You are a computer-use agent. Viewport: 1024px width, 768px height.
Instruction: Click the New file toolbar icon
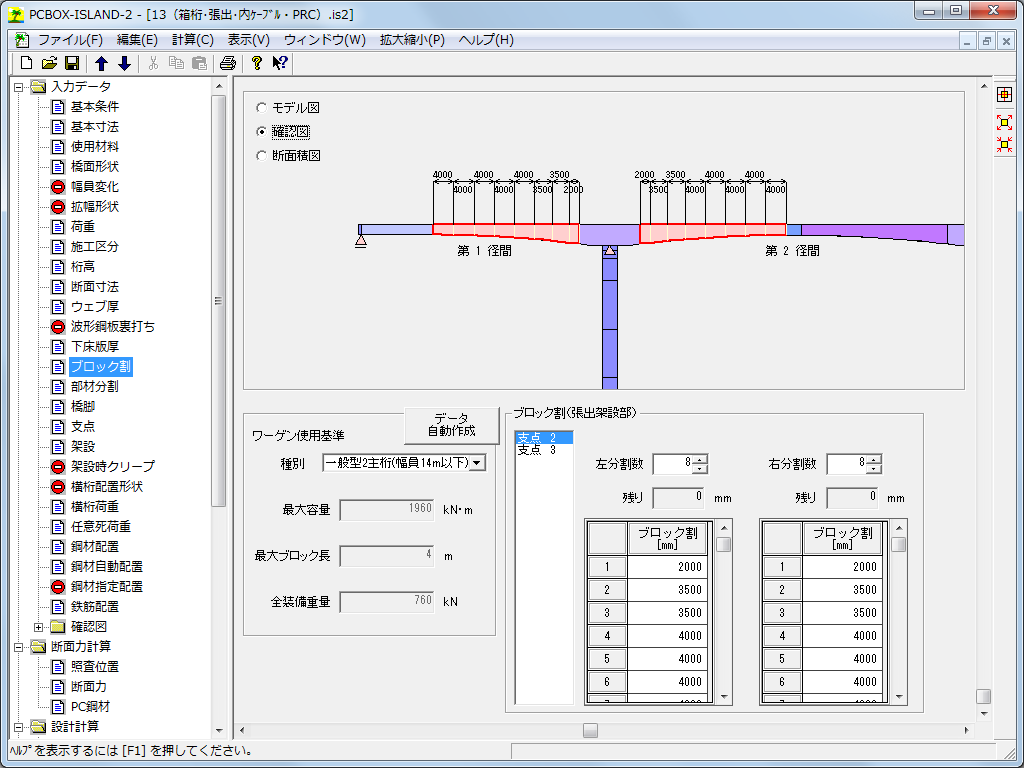tap(27, 63)
